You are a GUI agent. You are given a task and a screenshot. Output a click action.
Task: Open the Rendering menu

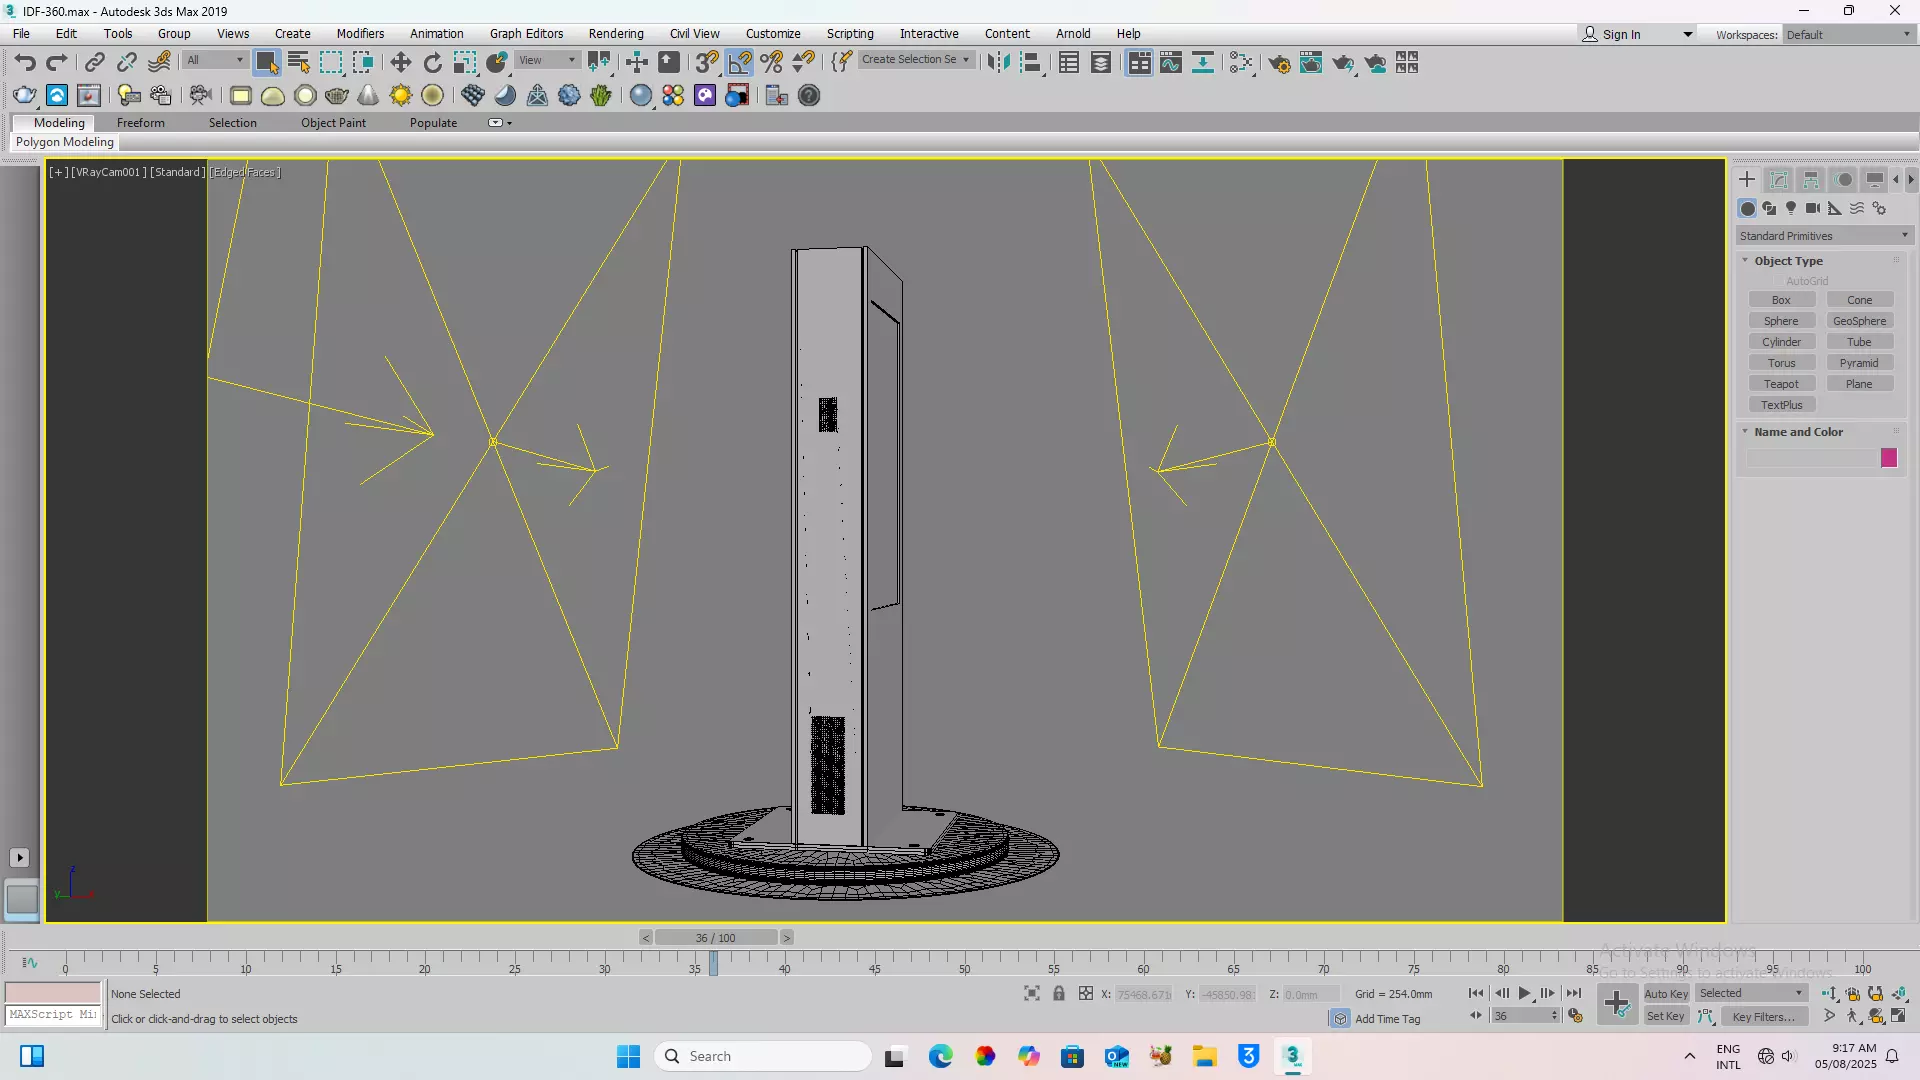point(616,33)
